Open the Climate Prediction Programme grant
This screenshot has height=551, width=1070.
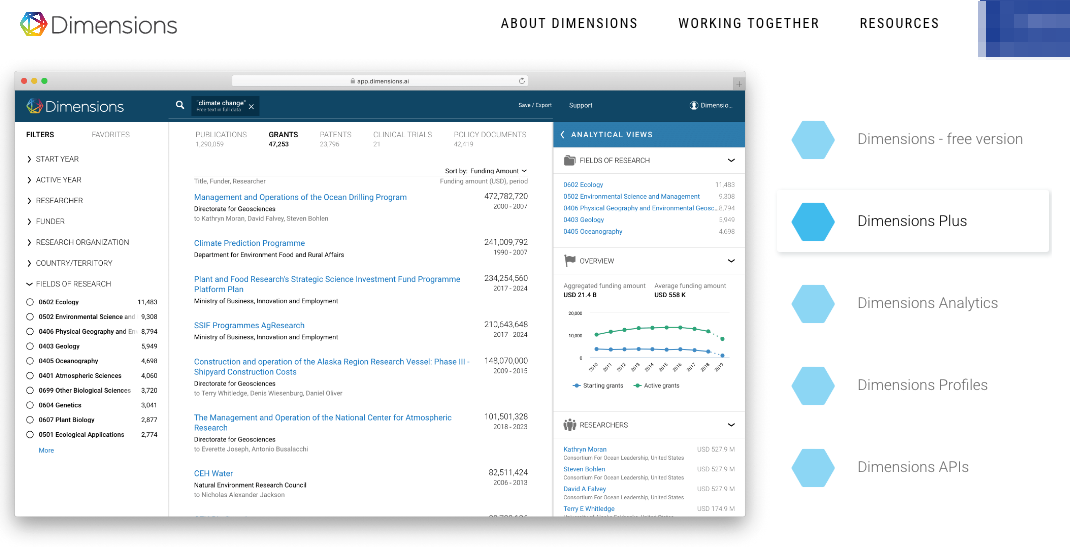click(x=249, y=243)
